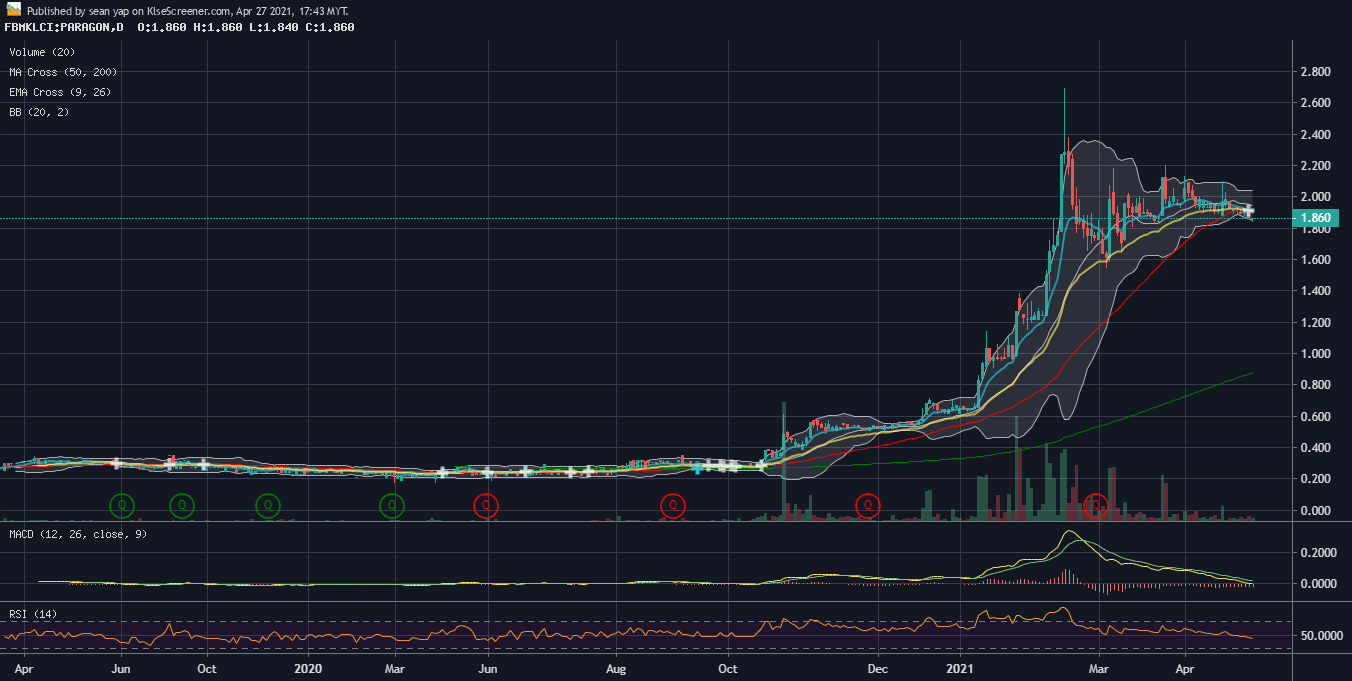1352x681 pixels.
Task: Click the rightmost red Q earnings marker
Action: pyautogui.click(x=1097, y=505)
